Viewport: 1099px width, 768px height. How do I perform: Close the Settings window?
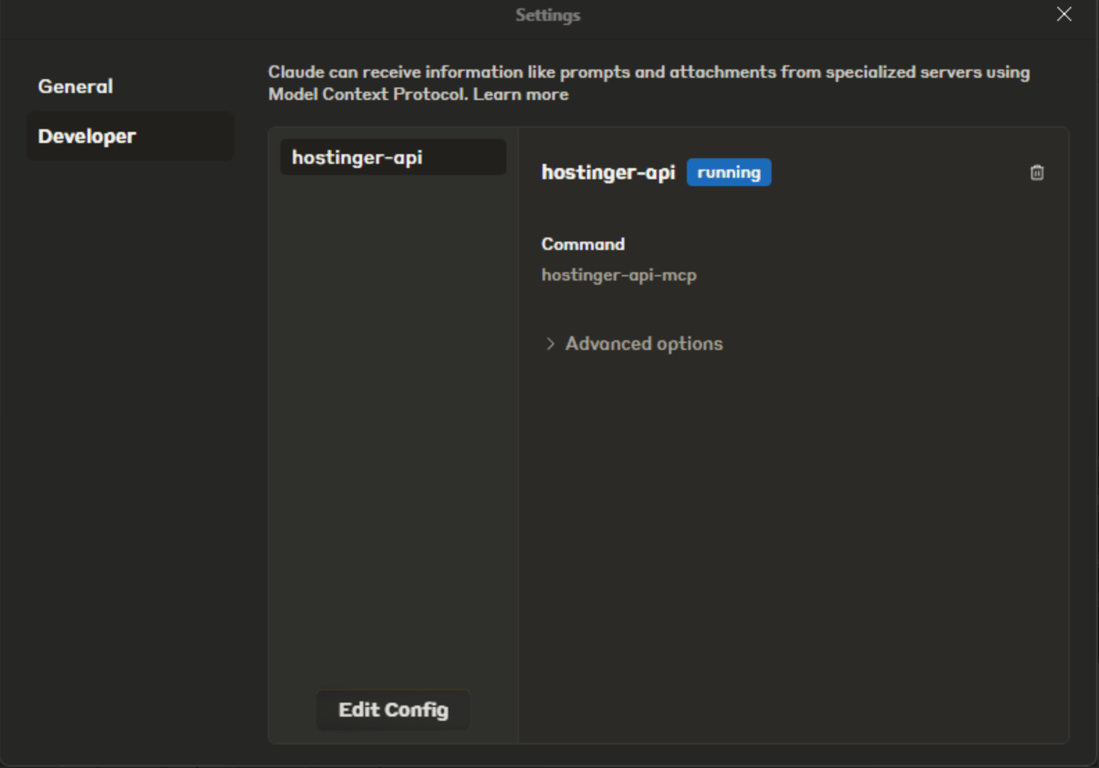pos(1062,14)
